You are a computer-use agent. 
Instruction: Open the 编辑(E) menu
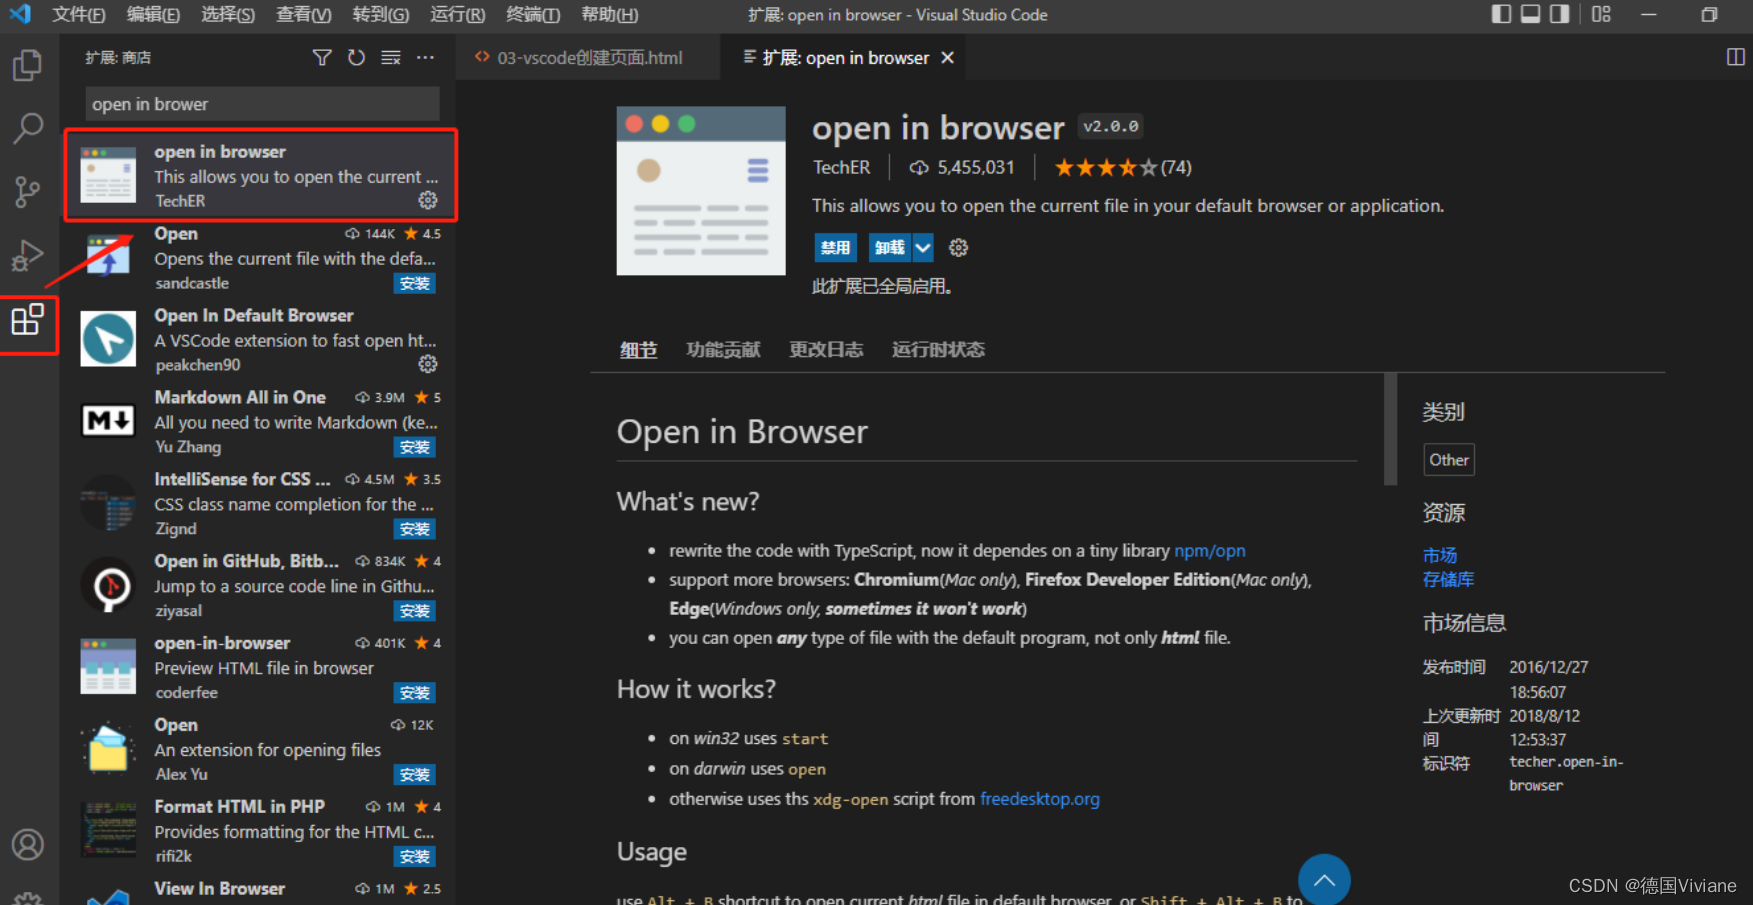[x=154, y=15]
